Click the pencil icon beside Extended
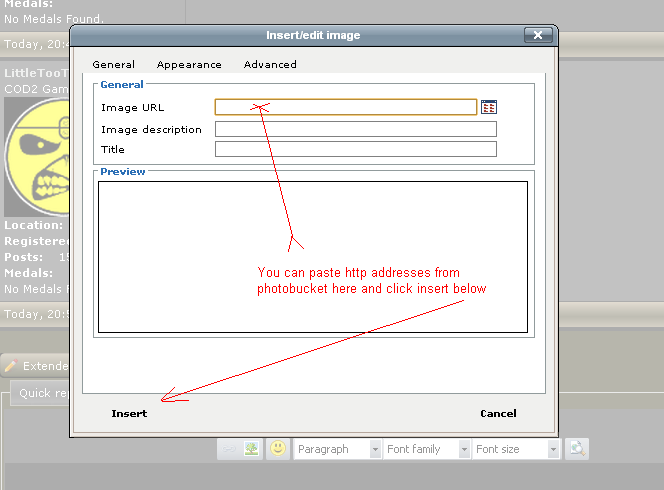Image resolution: width=664 pixels, height=490 pixels. coord(11,365)
